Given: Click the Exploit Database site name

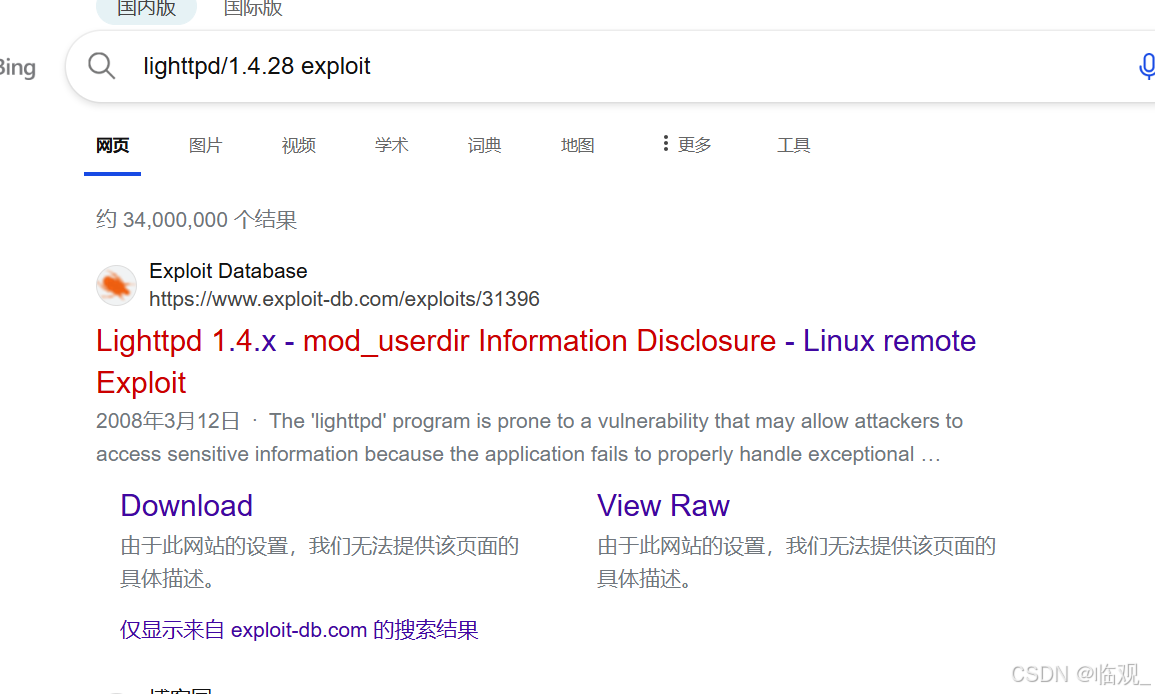Looking at the screenshot, I should tap(228, 271).
